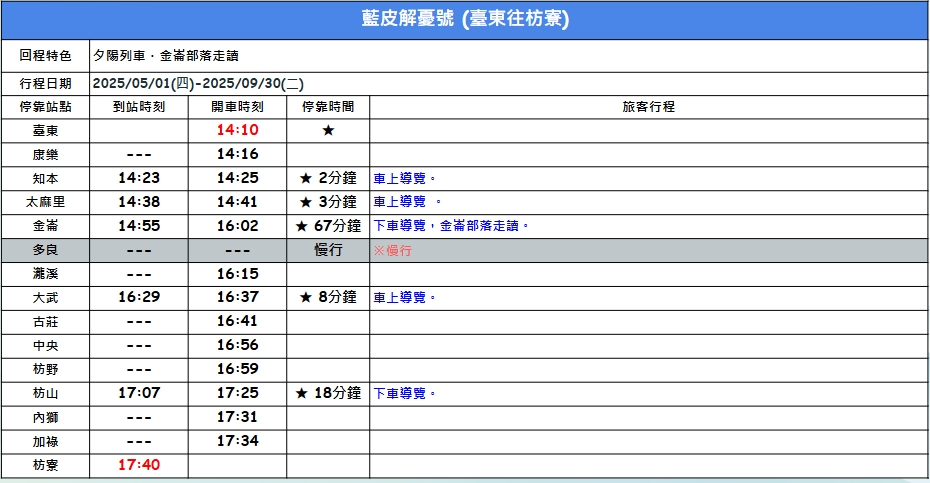The width and height of the screenshot is (930, 483).
Task: Select the 康樂 station cell
Action: pos(45,154)
